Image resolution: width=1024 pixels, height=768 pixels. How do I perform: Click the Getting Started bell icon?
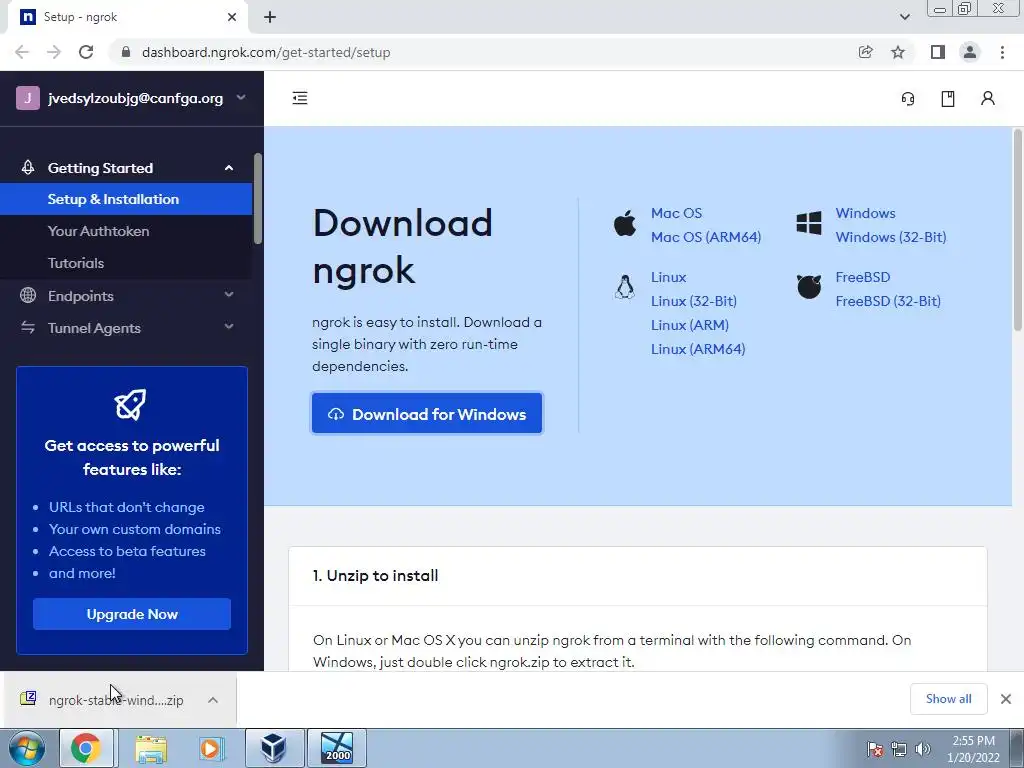[27, 168]
